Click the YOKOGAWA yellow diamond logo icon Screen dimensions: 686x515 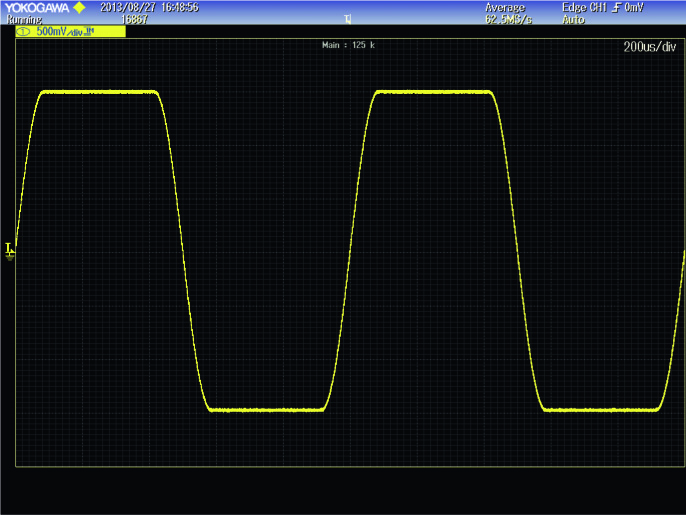pos(79,7)
